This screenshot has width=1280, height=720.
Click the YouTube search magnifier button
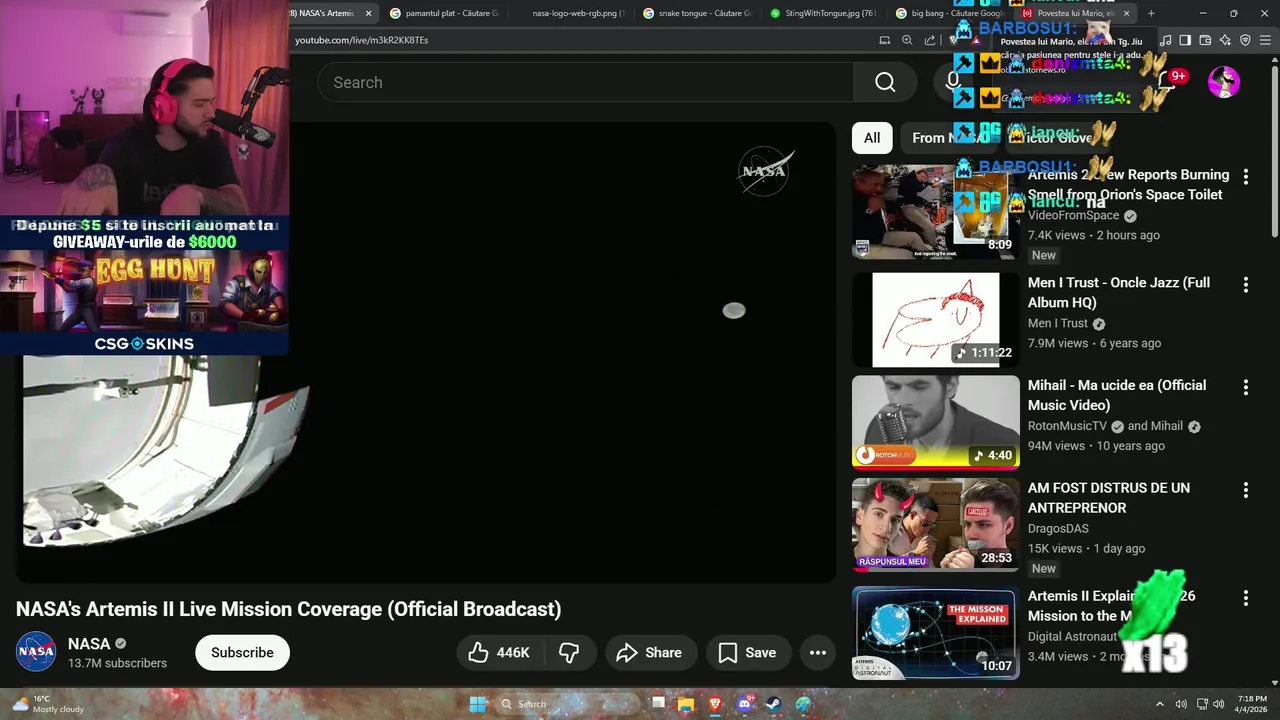[x=885, y=82]
